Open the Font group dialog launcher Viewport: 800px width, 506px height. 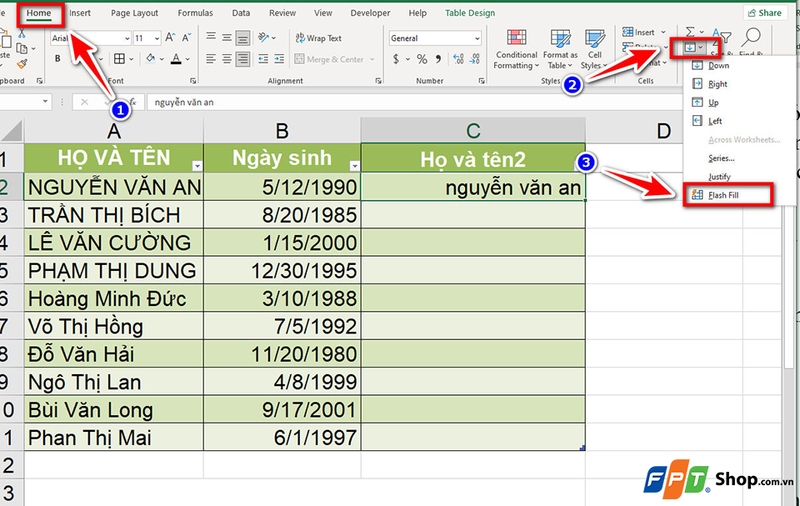tap(193, 81)
